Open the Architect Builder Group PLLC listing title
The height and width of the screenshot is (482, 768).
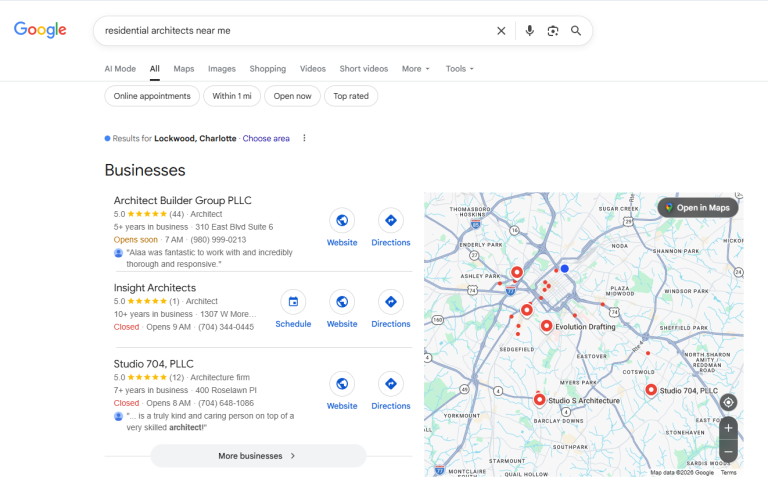[182, 200]
